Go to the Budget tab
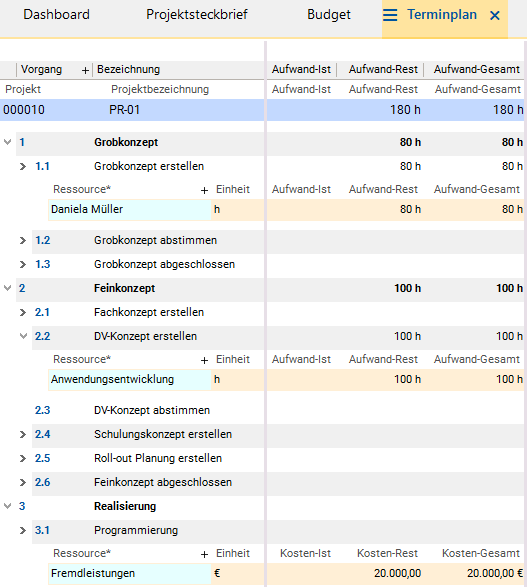This screenshot has height=587, width=527. click(329, 15)
